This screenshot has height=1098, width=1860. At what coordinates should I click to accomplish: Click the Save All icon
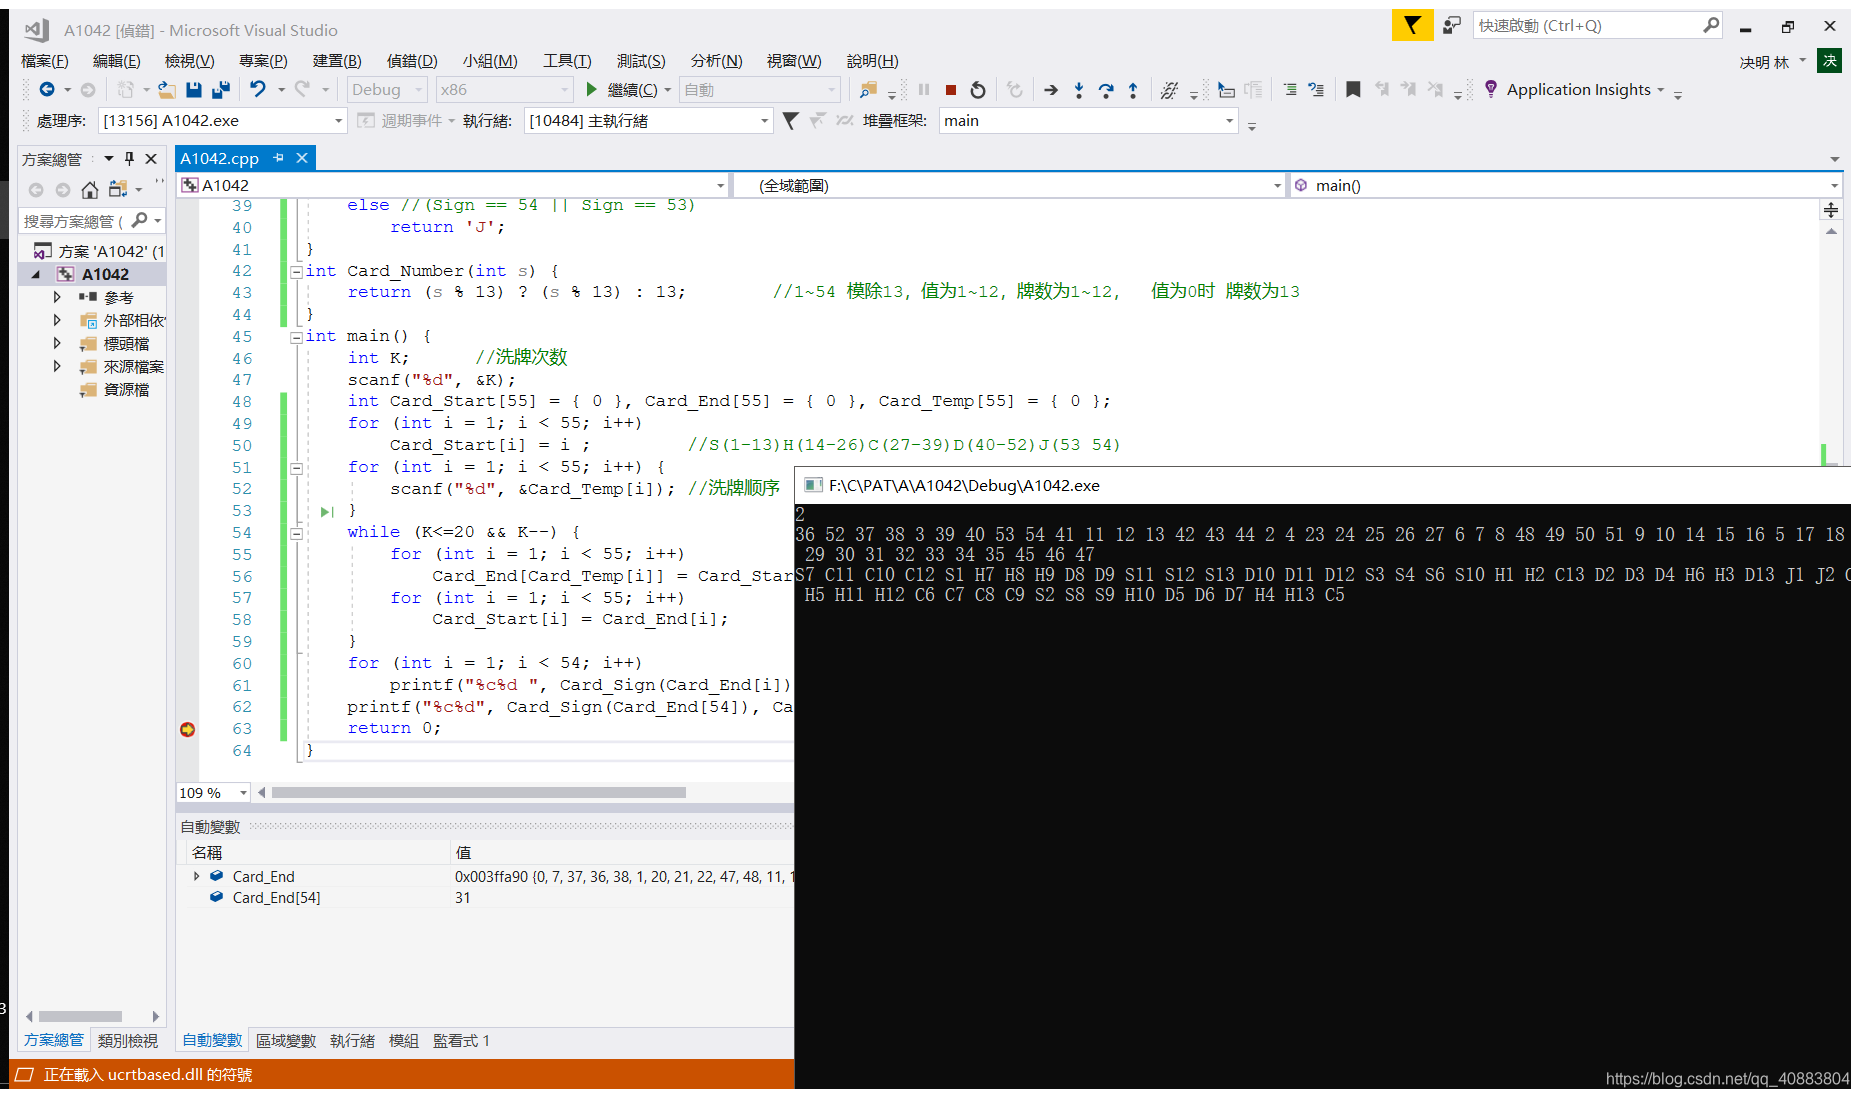pyautogui.click(x=221, y=90)
